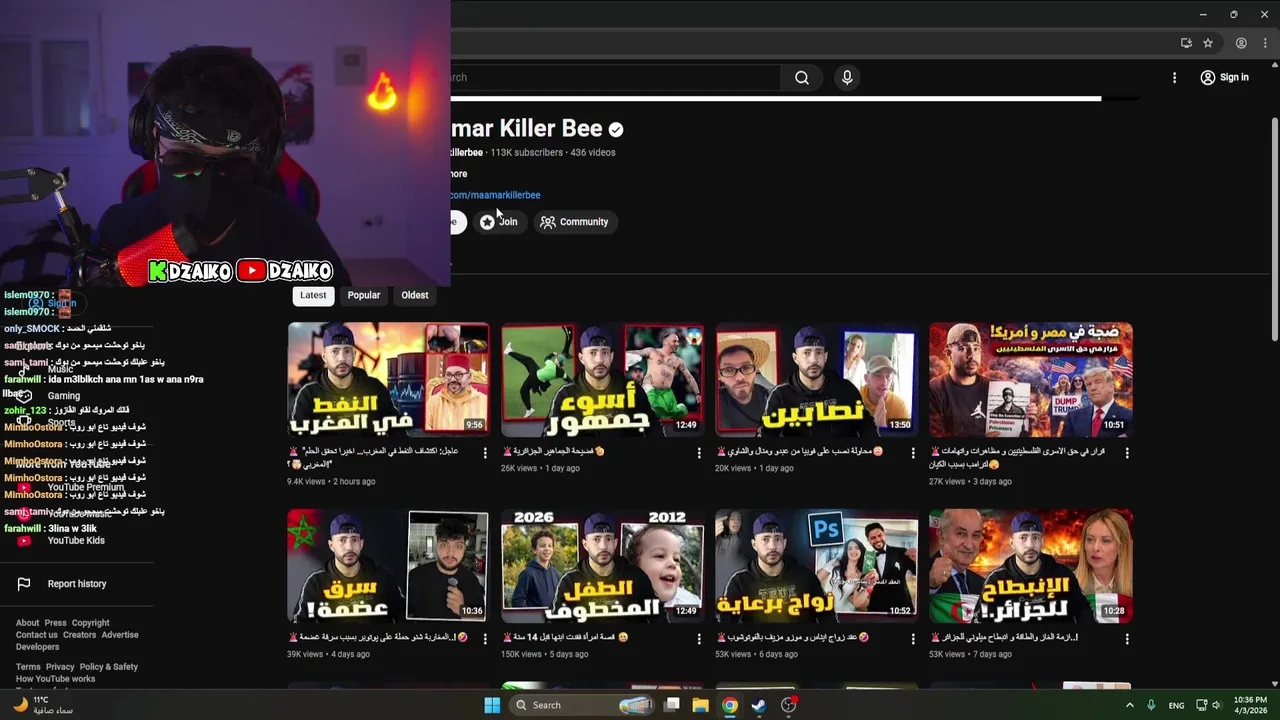This screenshot has height=720, width=1280.
Task: Click the Press footer link
Action: point(55,623)
